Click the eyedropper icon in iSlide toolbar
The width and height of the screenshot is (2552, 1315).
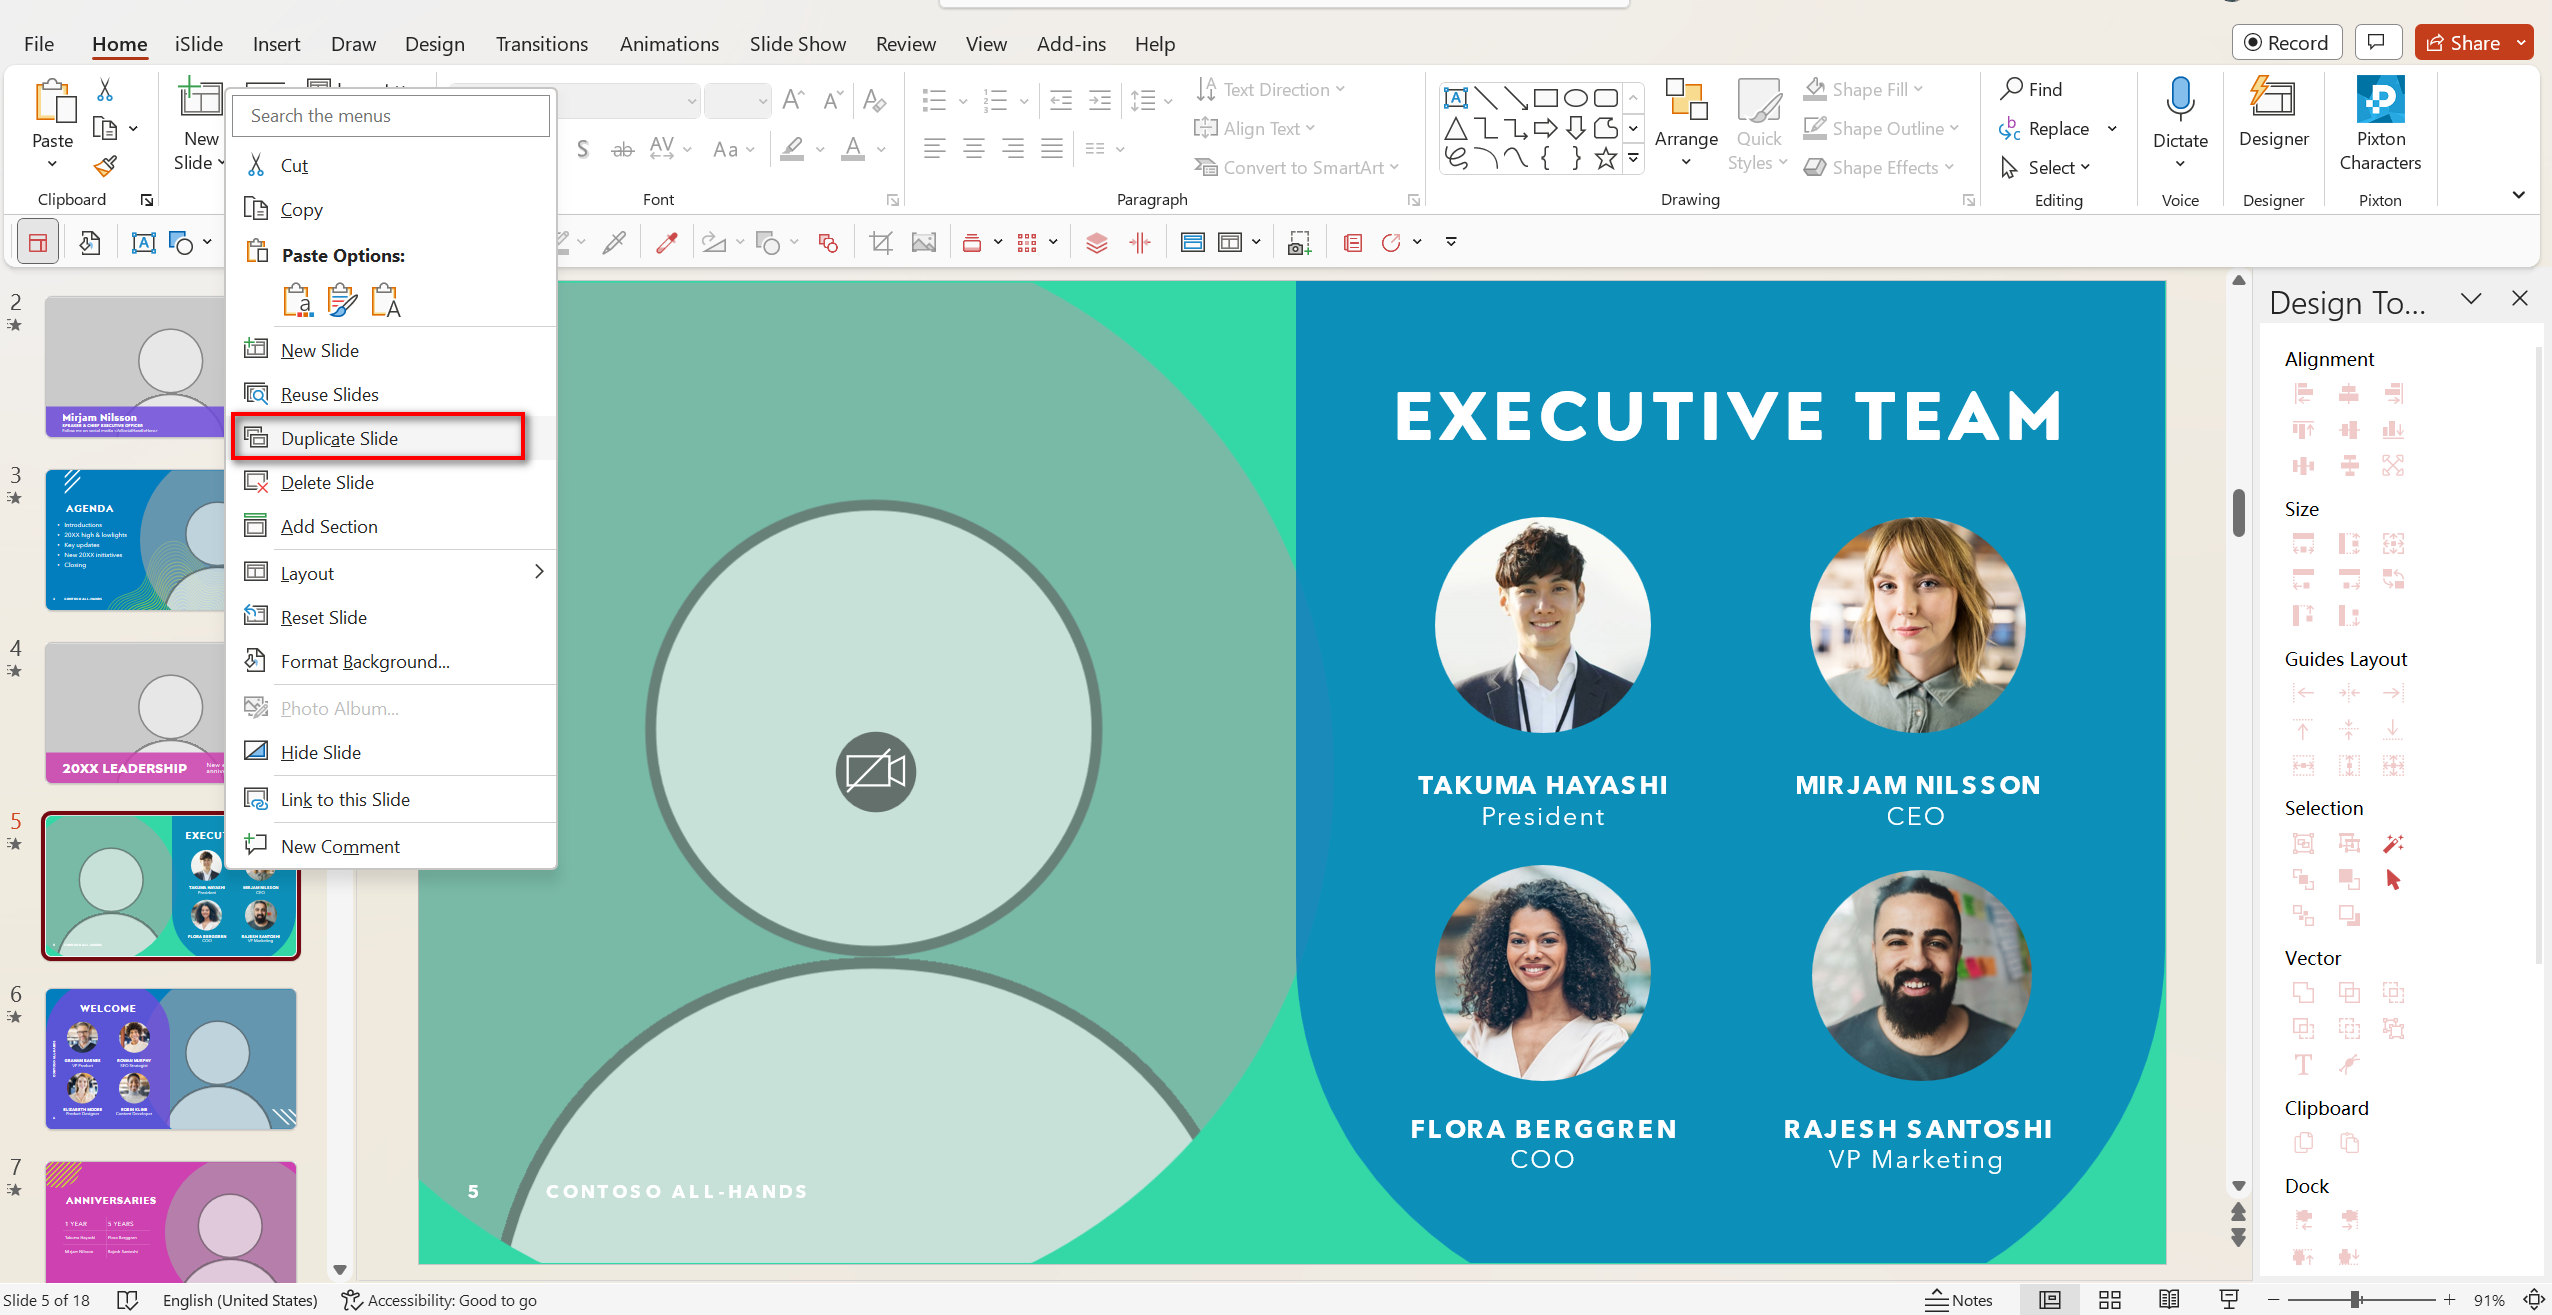pyautogui.click(x=667, y=242)
